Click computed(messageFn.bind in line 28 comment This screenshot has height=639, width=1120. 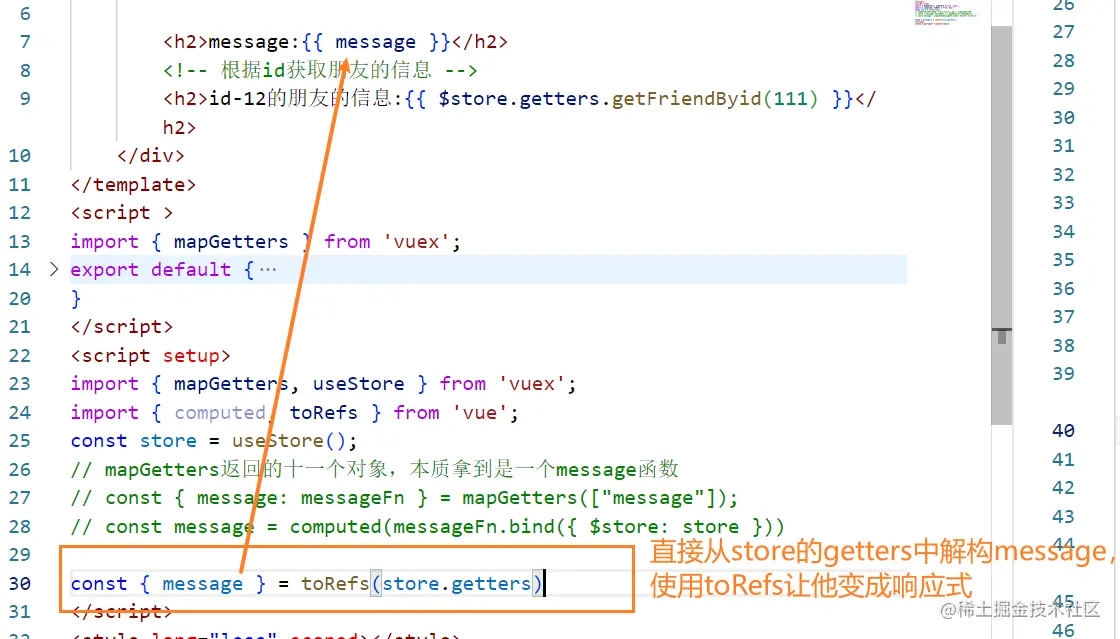422,527
